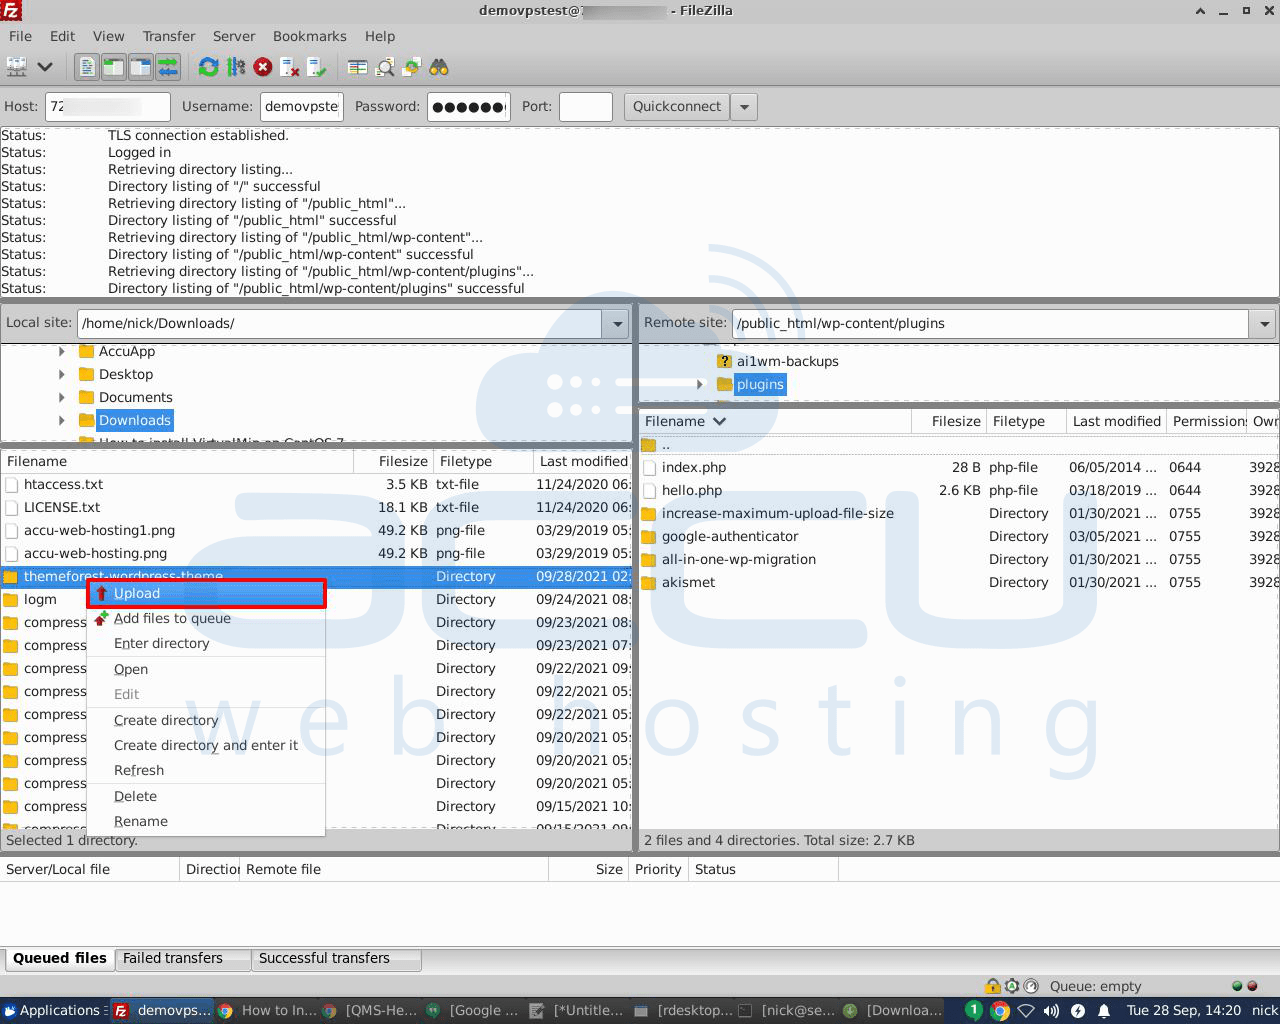The image size is (1280, 1024).
Task: Open Quickconnect history dropdown
Action: 744,106
